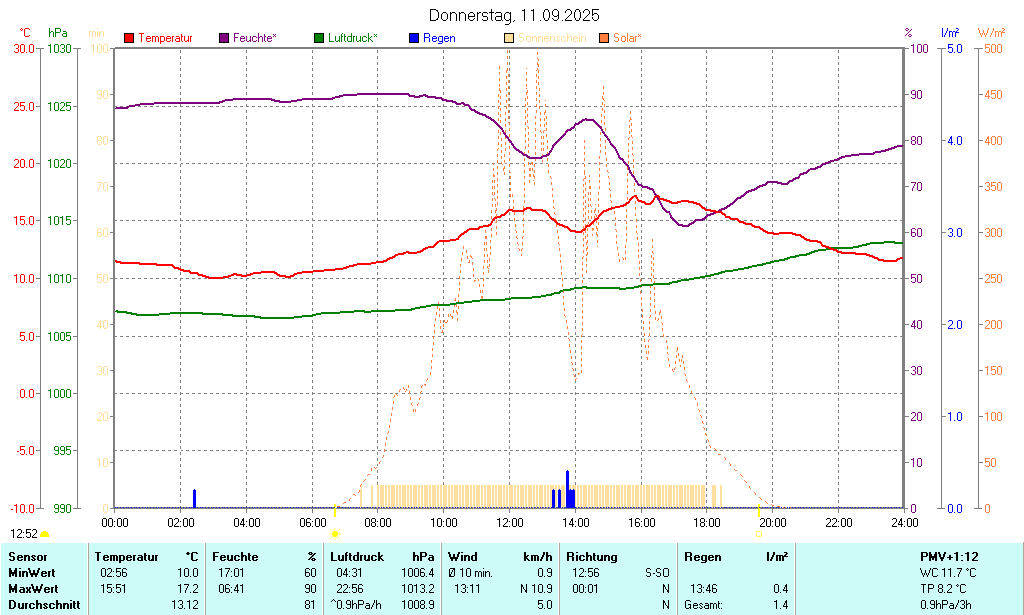The image size is (1024, 615).
Task: Click the Regen legend label
Action: pyautogui.click(x=439, y=38)
